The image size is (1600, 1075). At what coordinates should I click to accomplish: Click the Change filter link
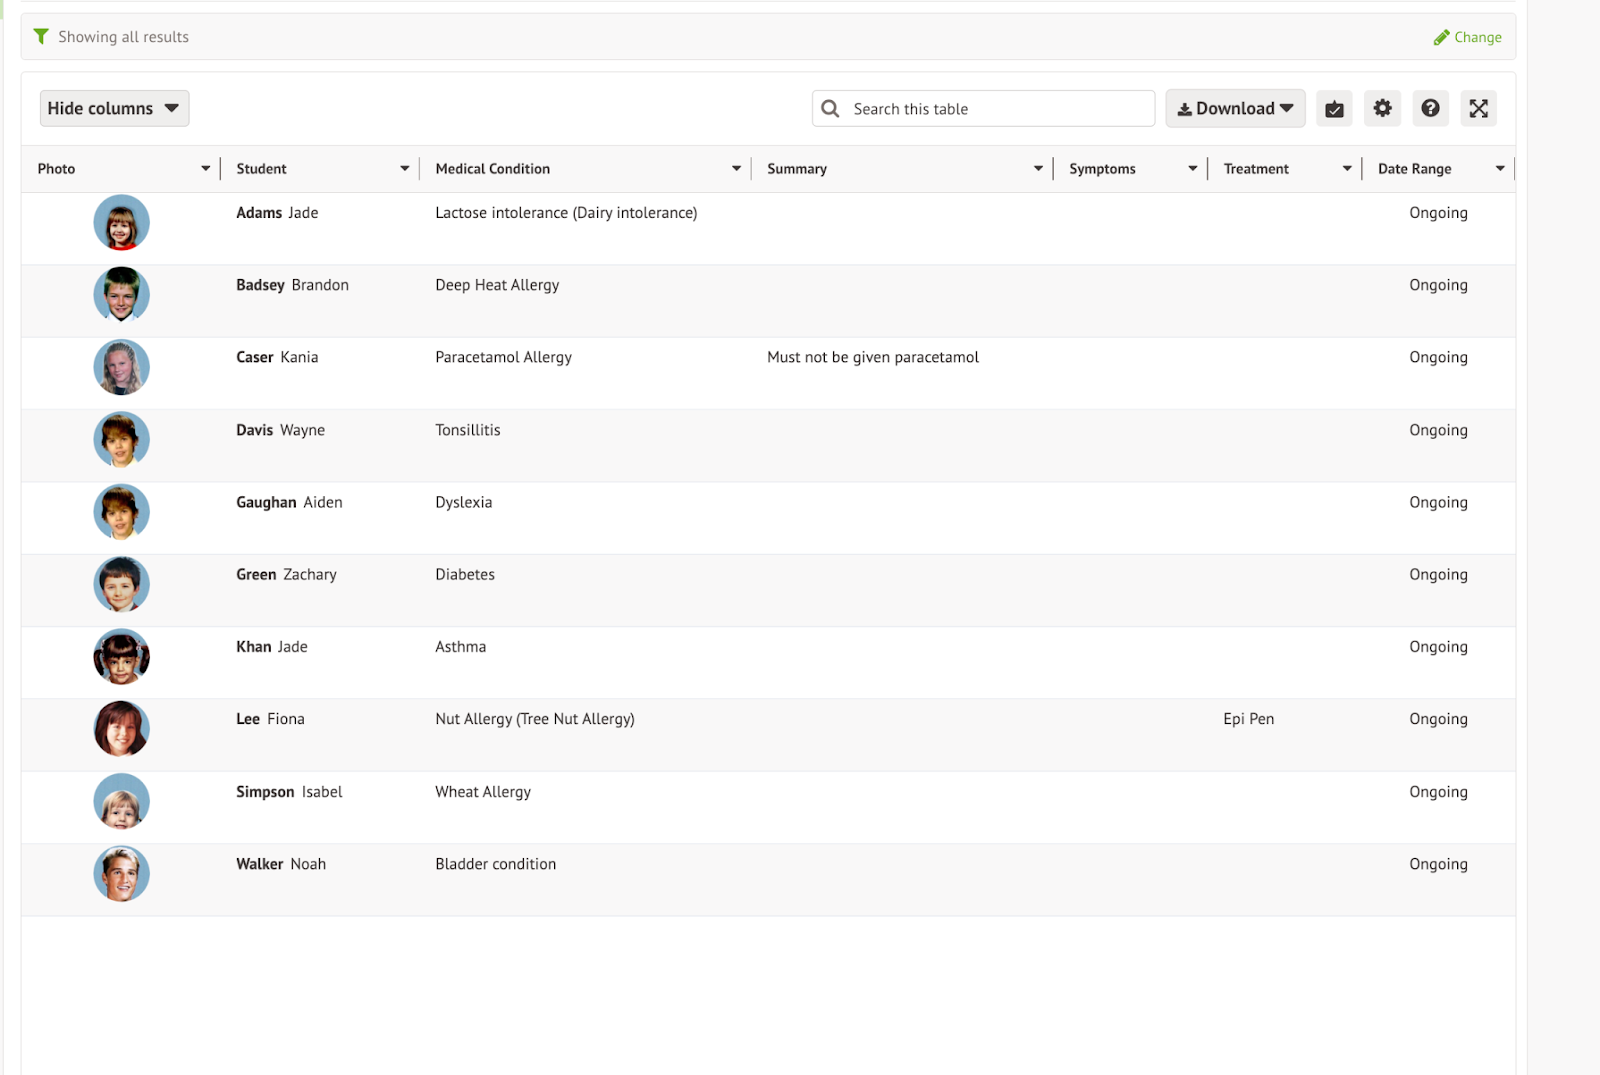tap(1477, 38)
